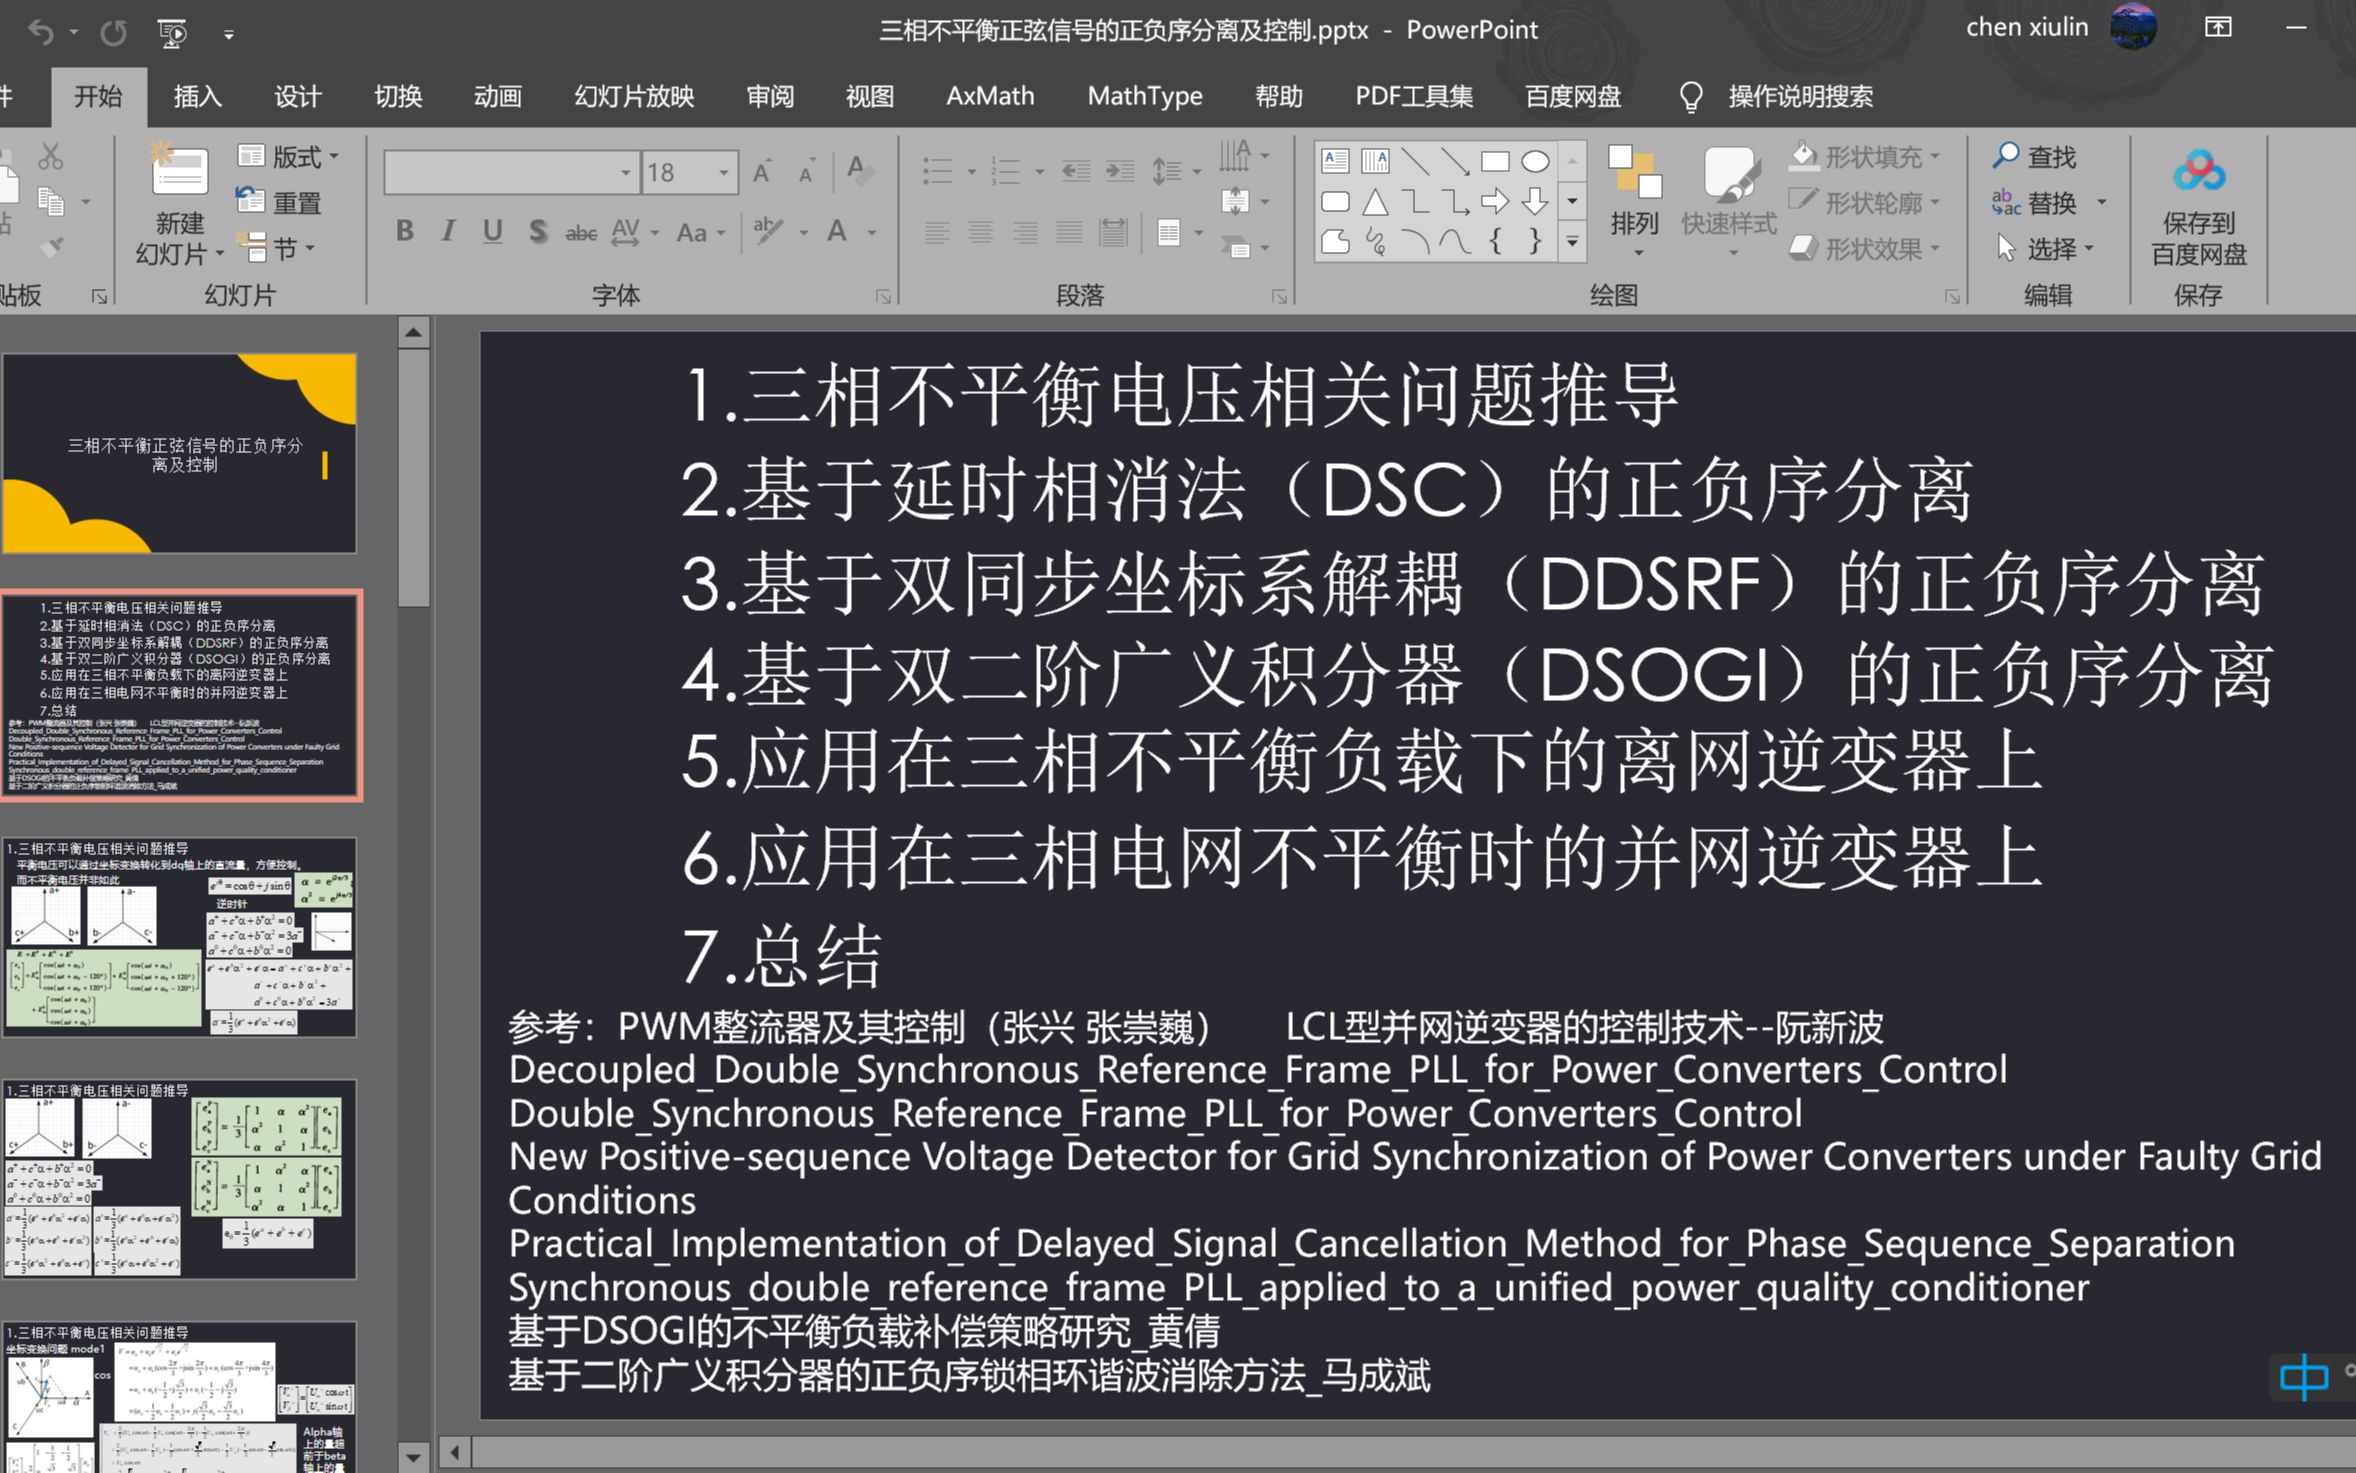Toggle italic formatting
Screen dimensions: 2356x1473
[x=446, y=231]
